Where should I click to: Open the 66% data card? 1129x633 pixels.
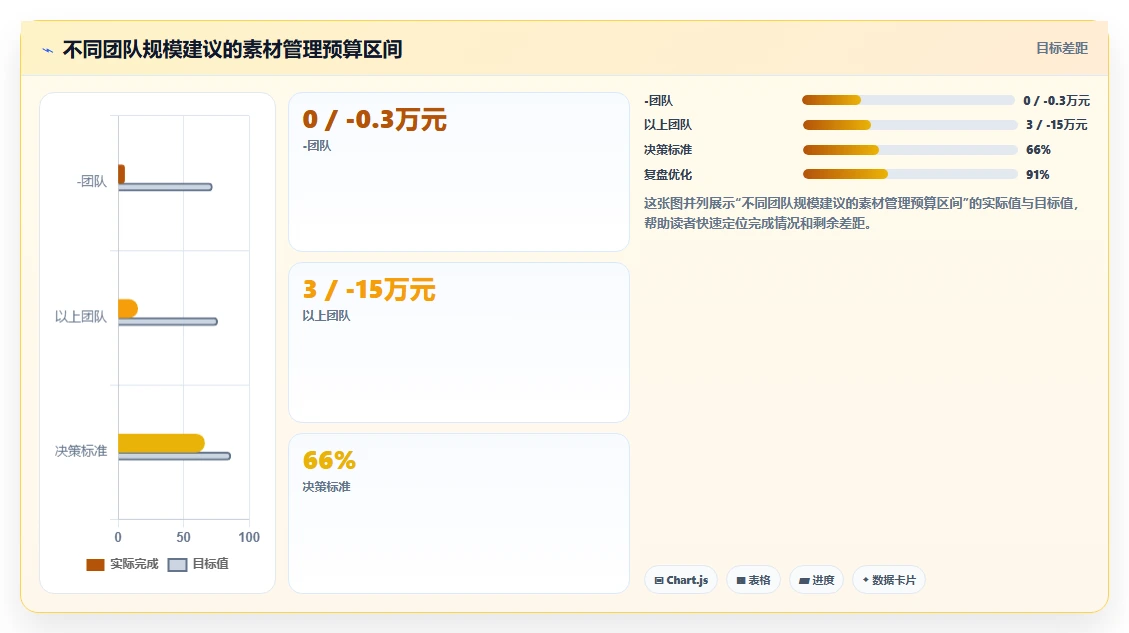[459, 513]
